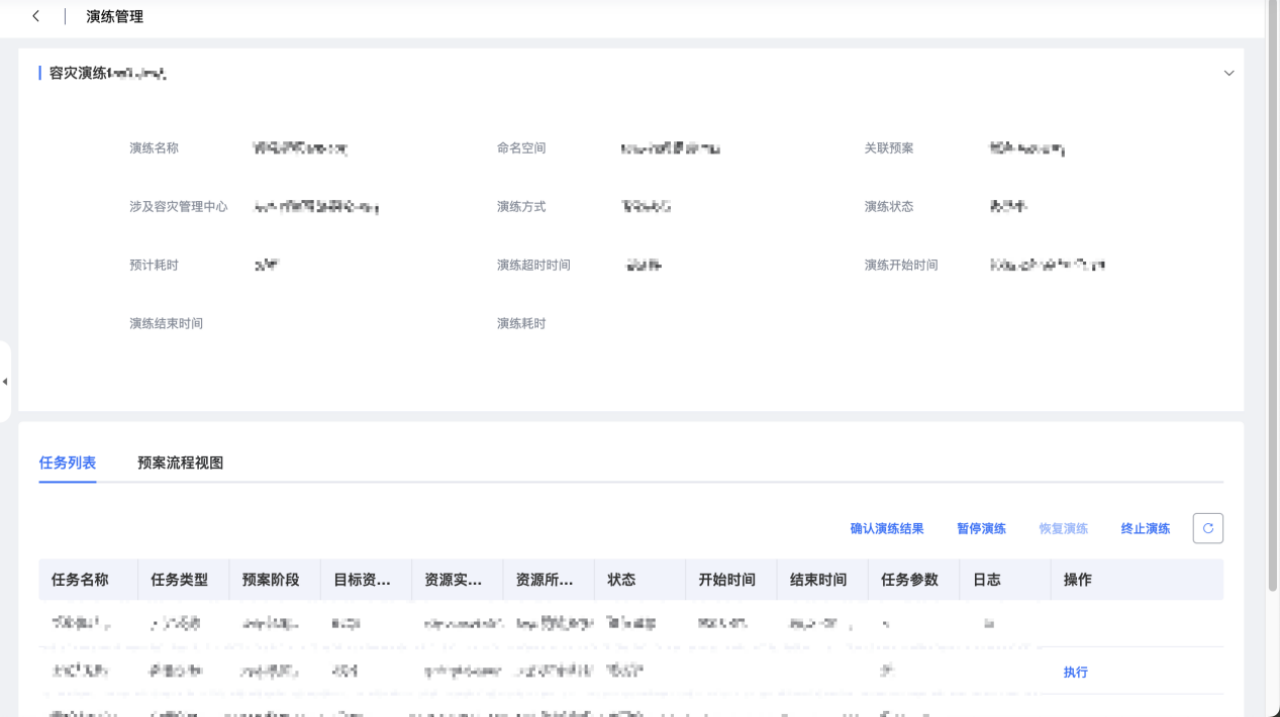Click the 日志 column header
Viewport: 1280px width, 717px height.
[x=986, y=580]
